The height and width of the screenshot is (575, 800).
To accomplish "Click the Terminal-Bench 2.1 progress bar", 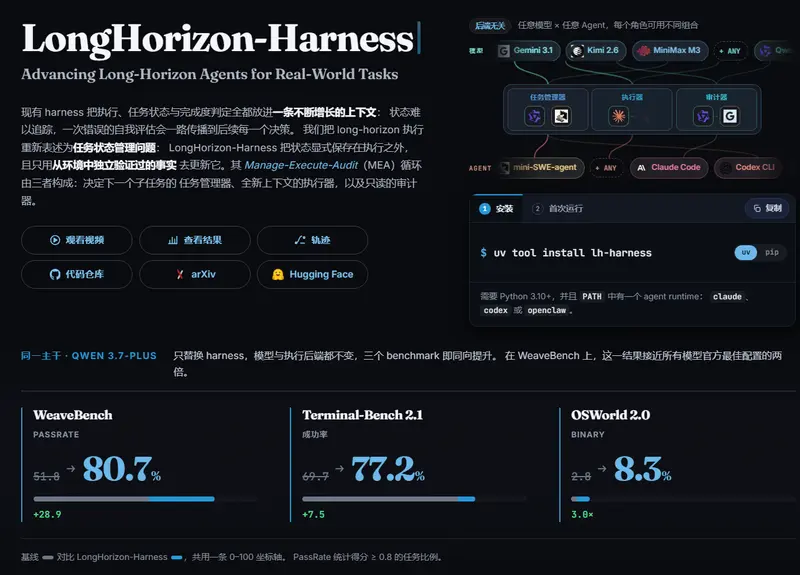I will [x=414, y=499].
